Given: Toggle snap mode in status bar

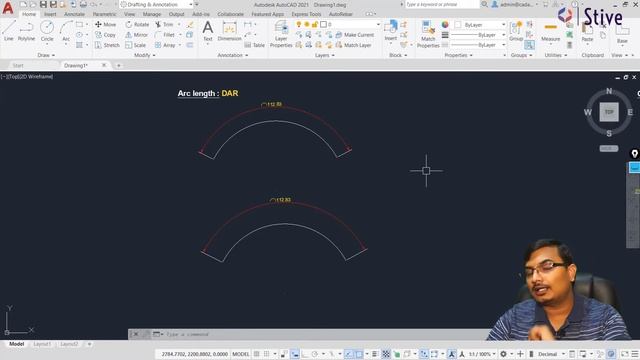Looking at the screenshot, I should click(x=266, y=354).
